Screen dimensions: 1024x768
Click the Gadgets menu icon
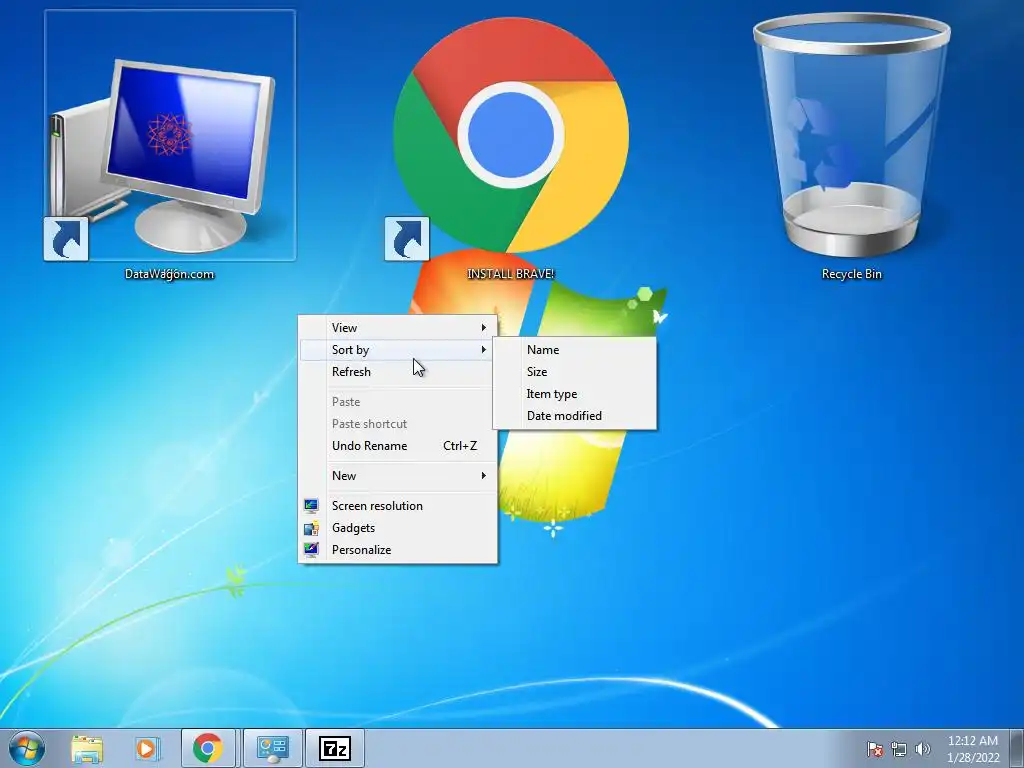(312, 528)
